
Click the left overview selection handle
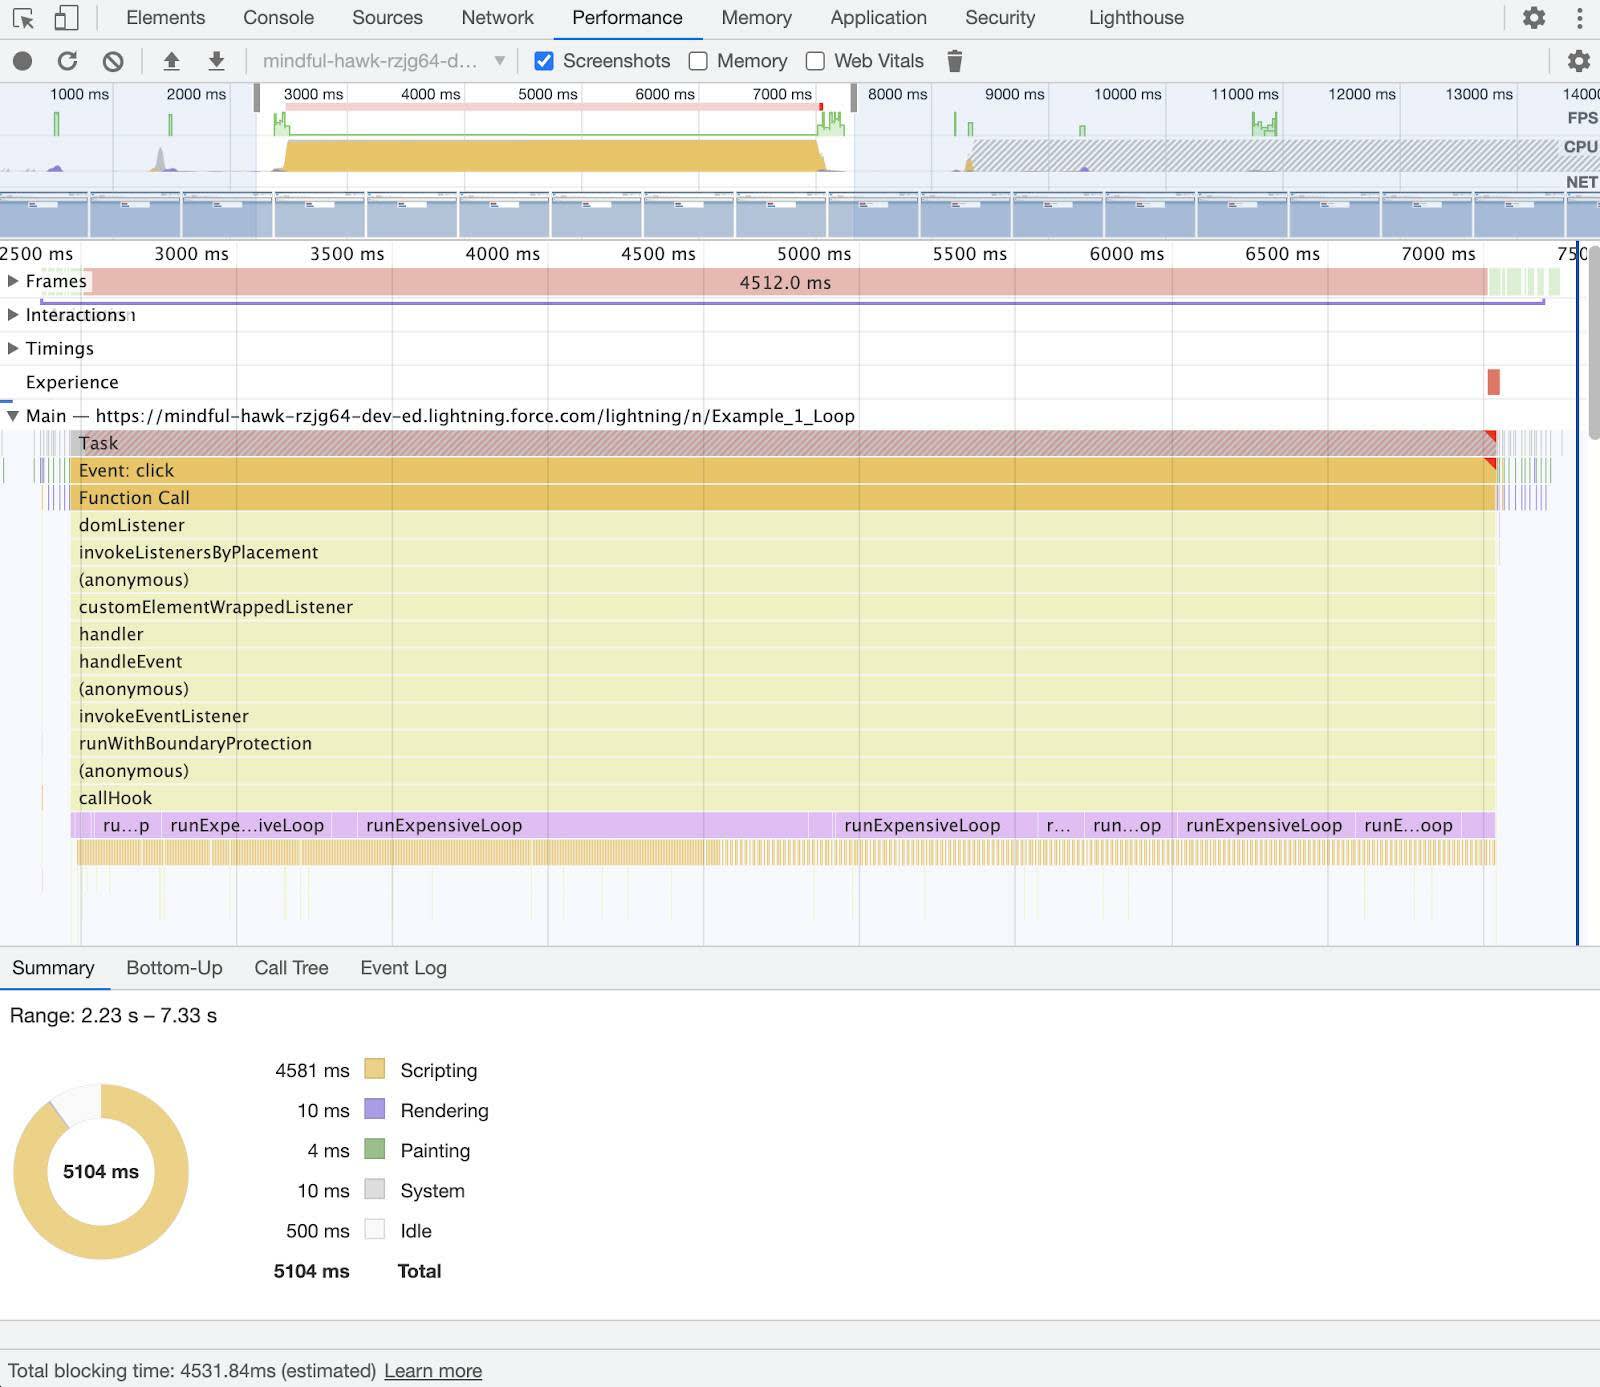257,98
